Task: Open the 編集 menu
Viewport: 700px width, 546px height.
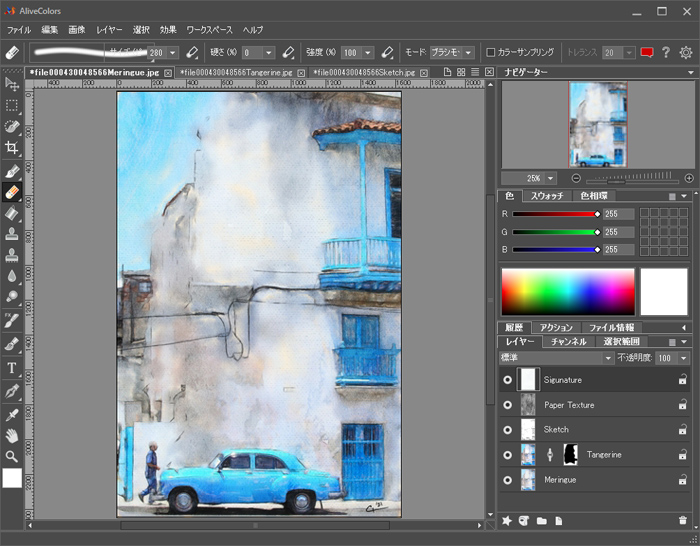Action: click(x=50, y=30)
